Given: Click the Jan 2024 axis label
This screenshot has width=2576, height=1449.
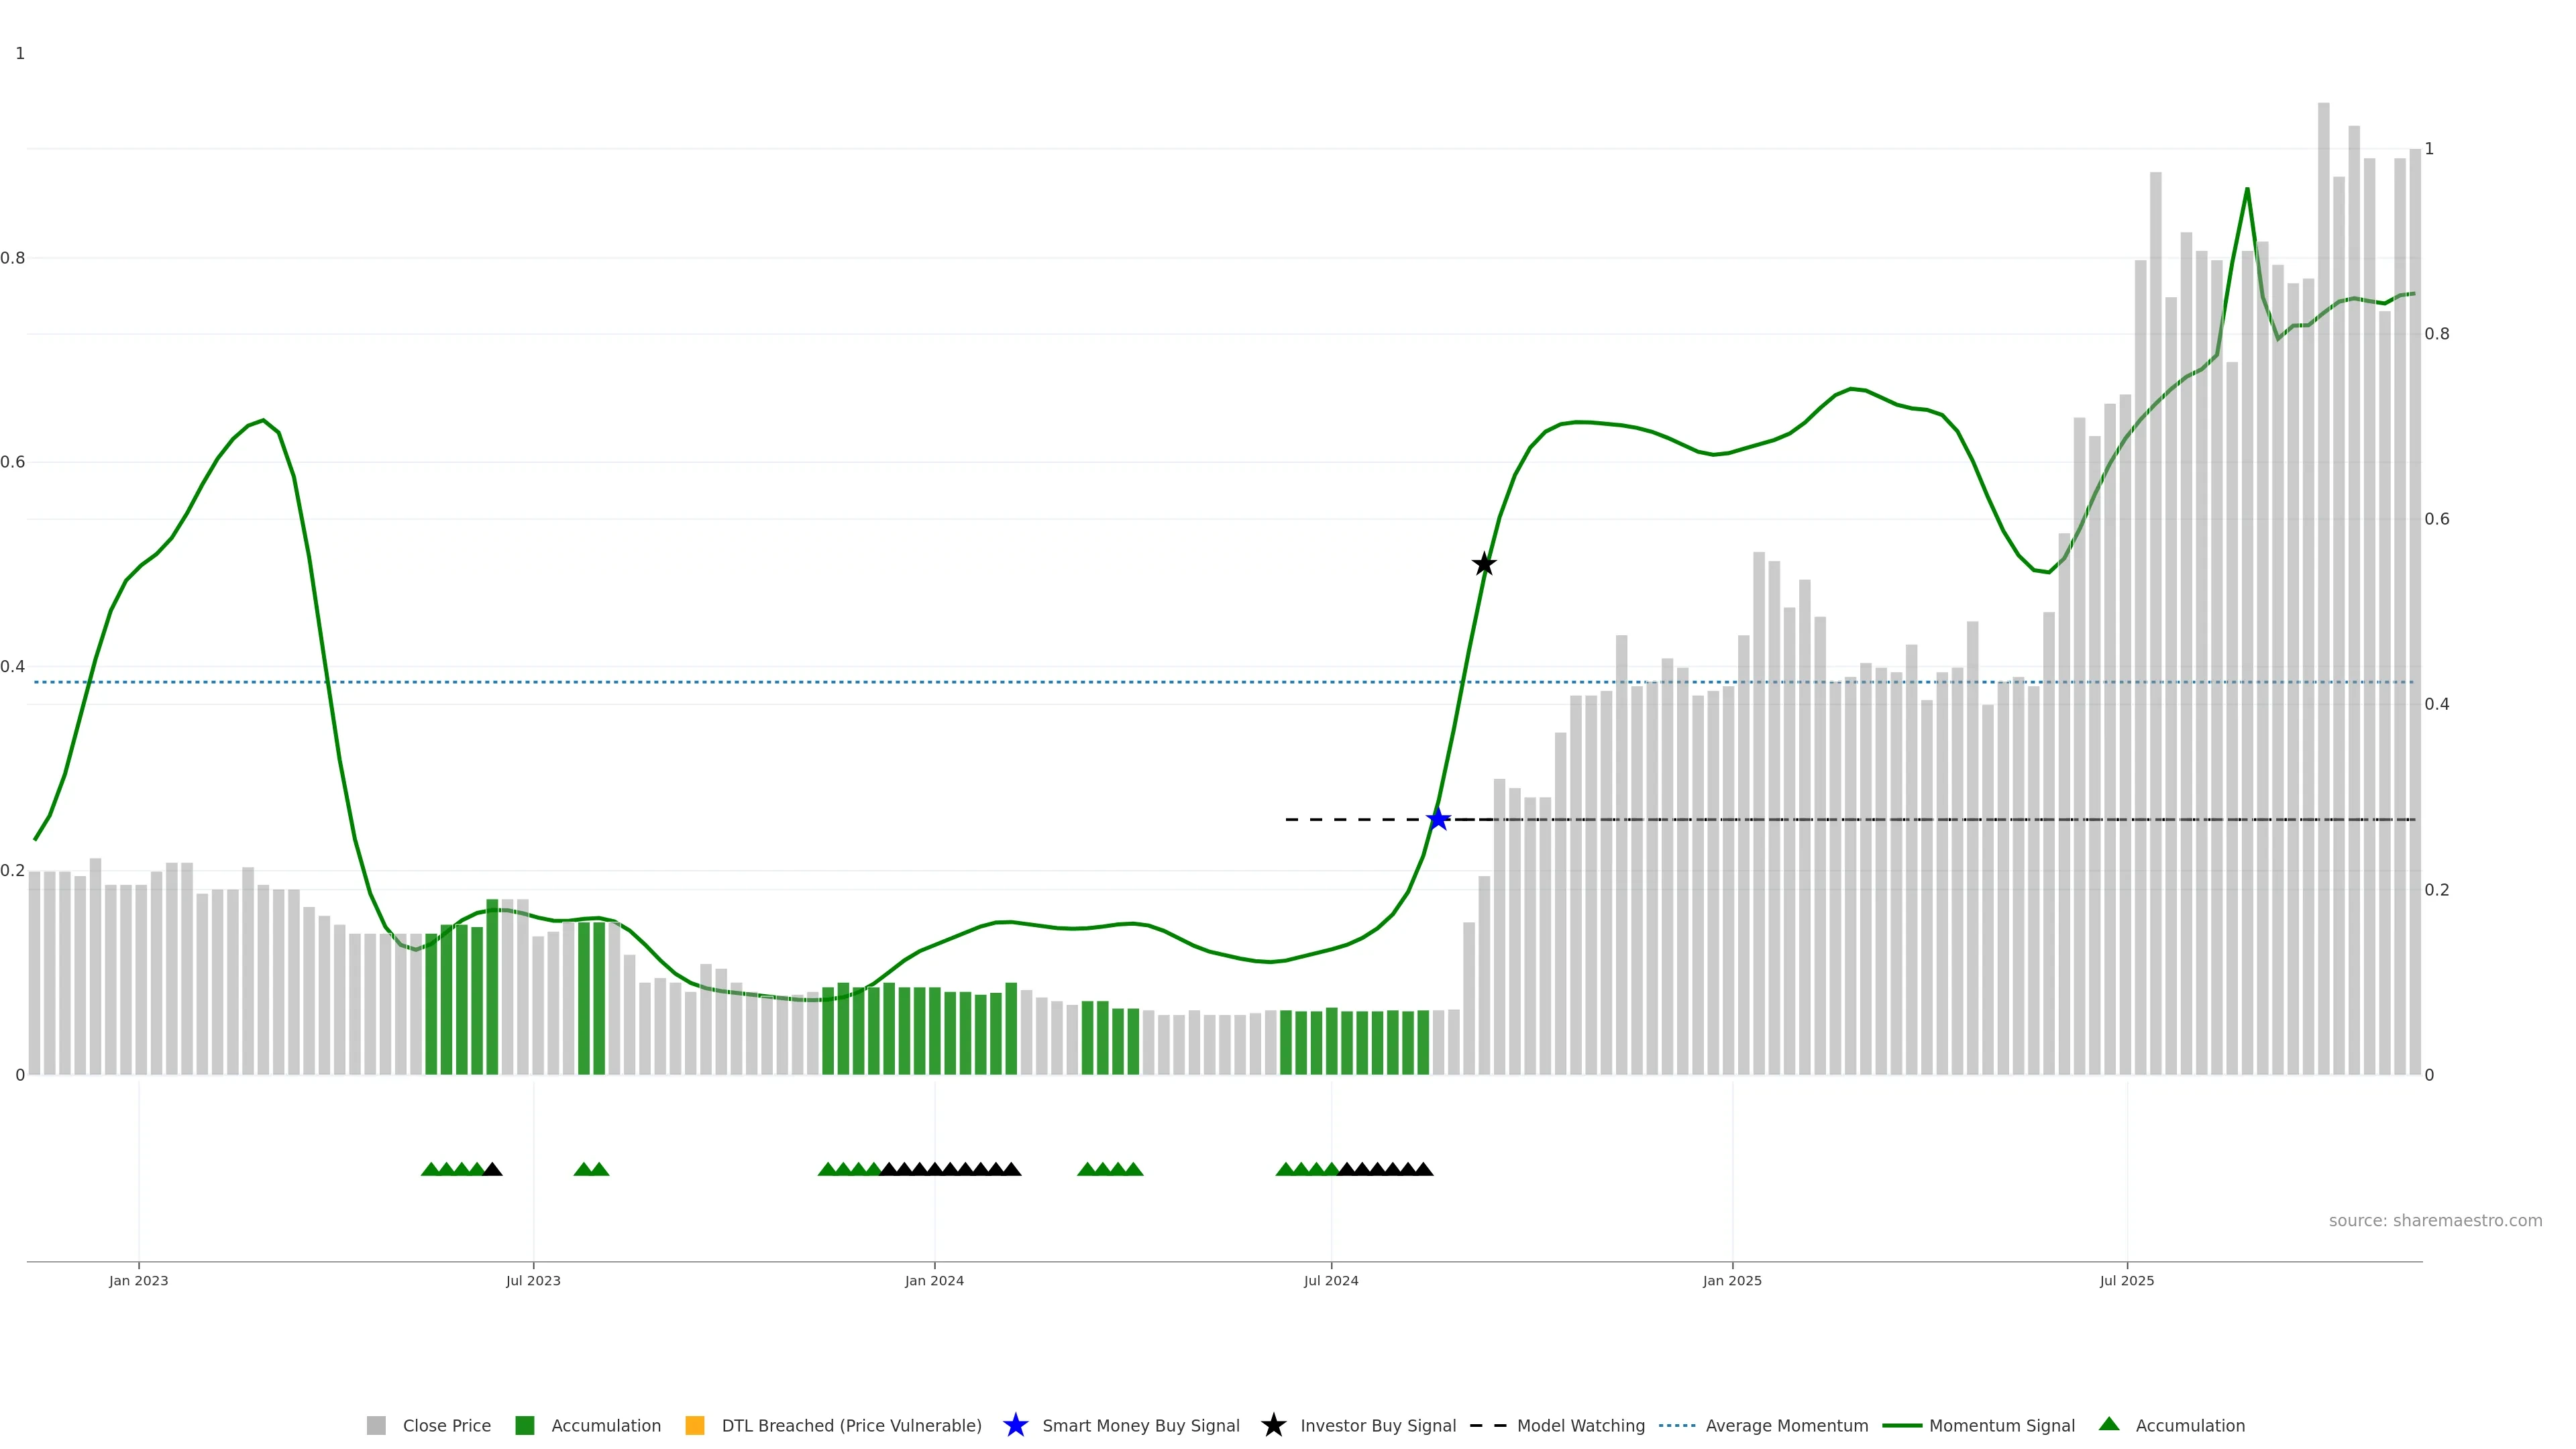Looking at the screenshot, I should 934,1280.
